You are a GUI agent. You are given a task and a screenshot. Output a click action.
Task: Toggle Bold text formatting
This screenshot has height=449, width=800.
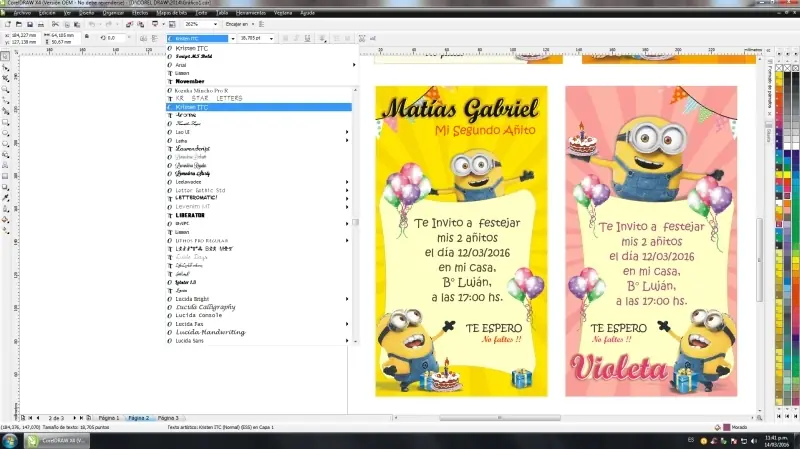tap(285, 38)
